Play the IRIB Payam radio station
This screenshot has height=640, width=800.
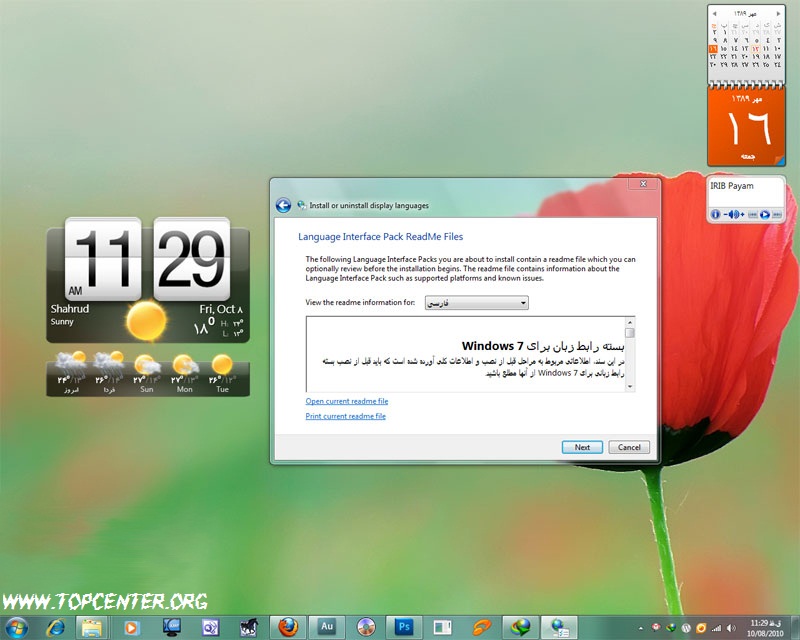[764, 214]
